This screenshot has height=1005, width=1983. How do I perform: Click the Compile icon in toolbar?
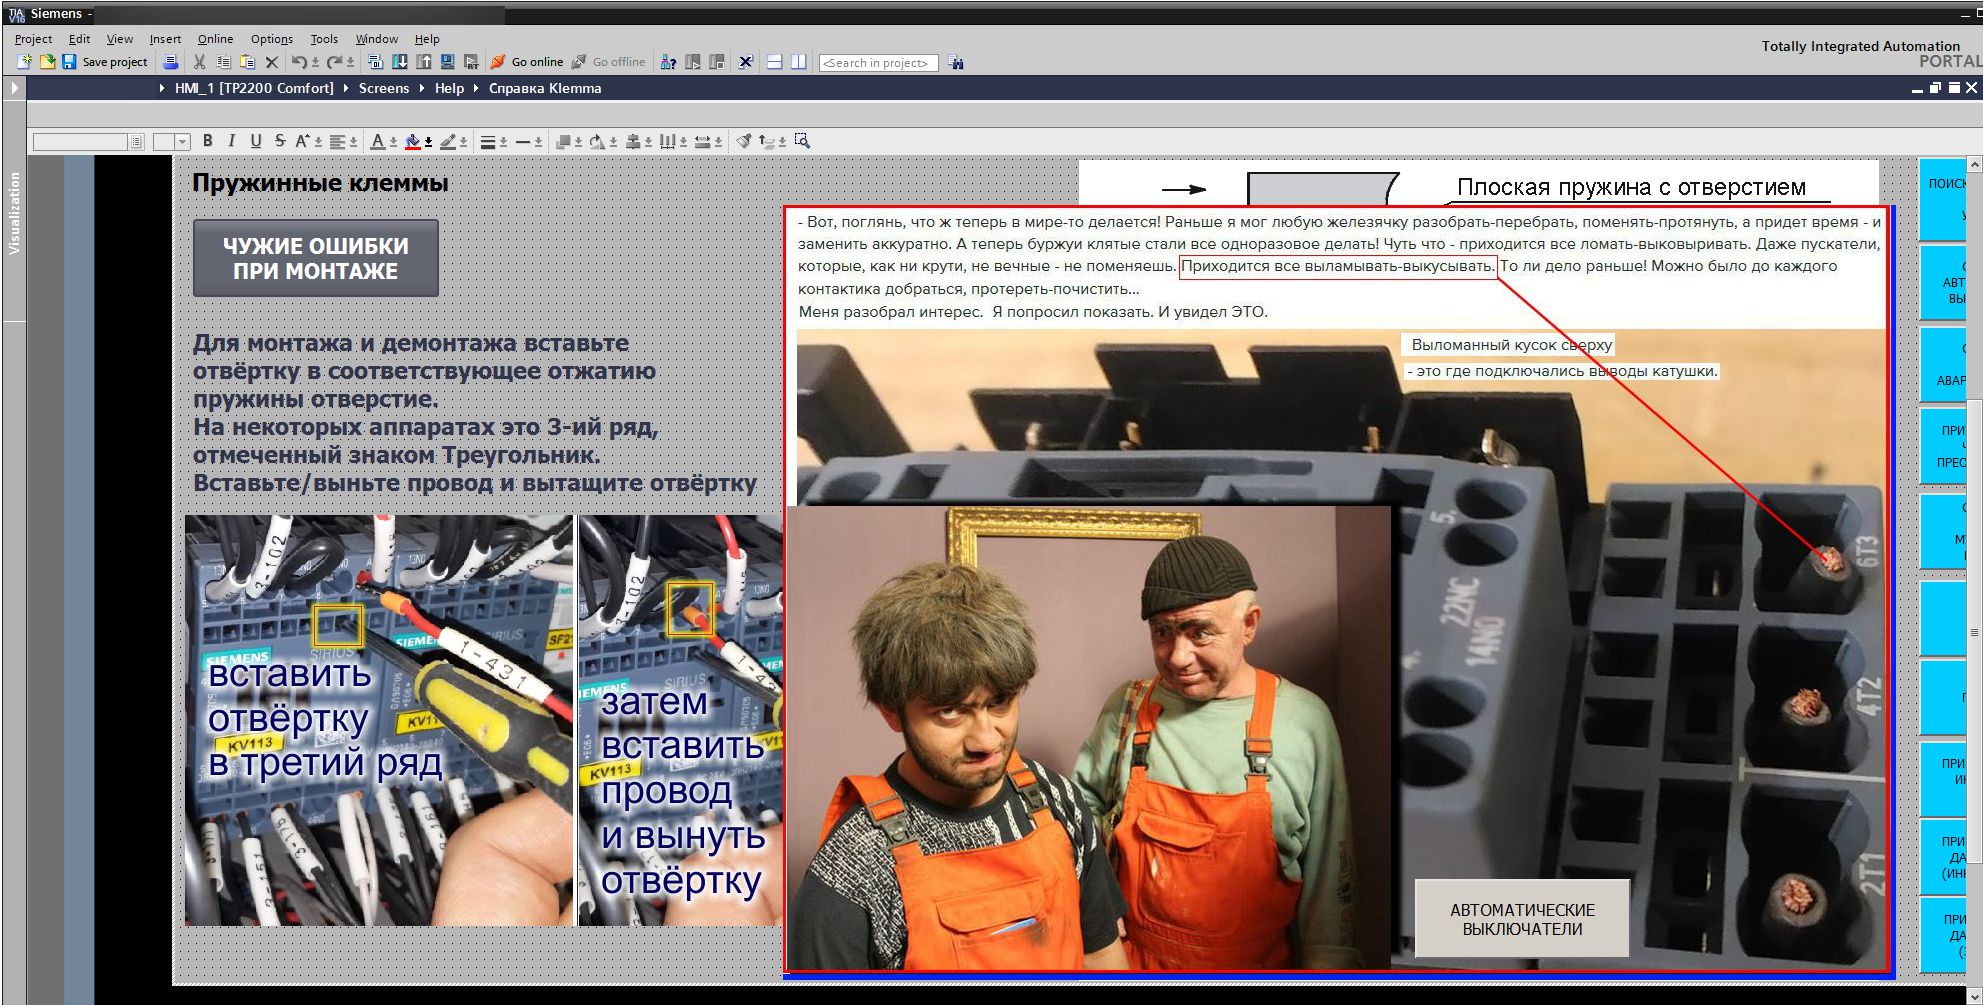(375, 62)
